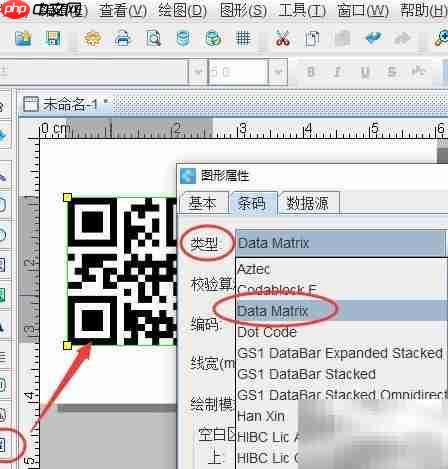Screen dimensions: 448x469
Task: Click the font name input field
Action: pyautogui.click(x=93, y=72)
